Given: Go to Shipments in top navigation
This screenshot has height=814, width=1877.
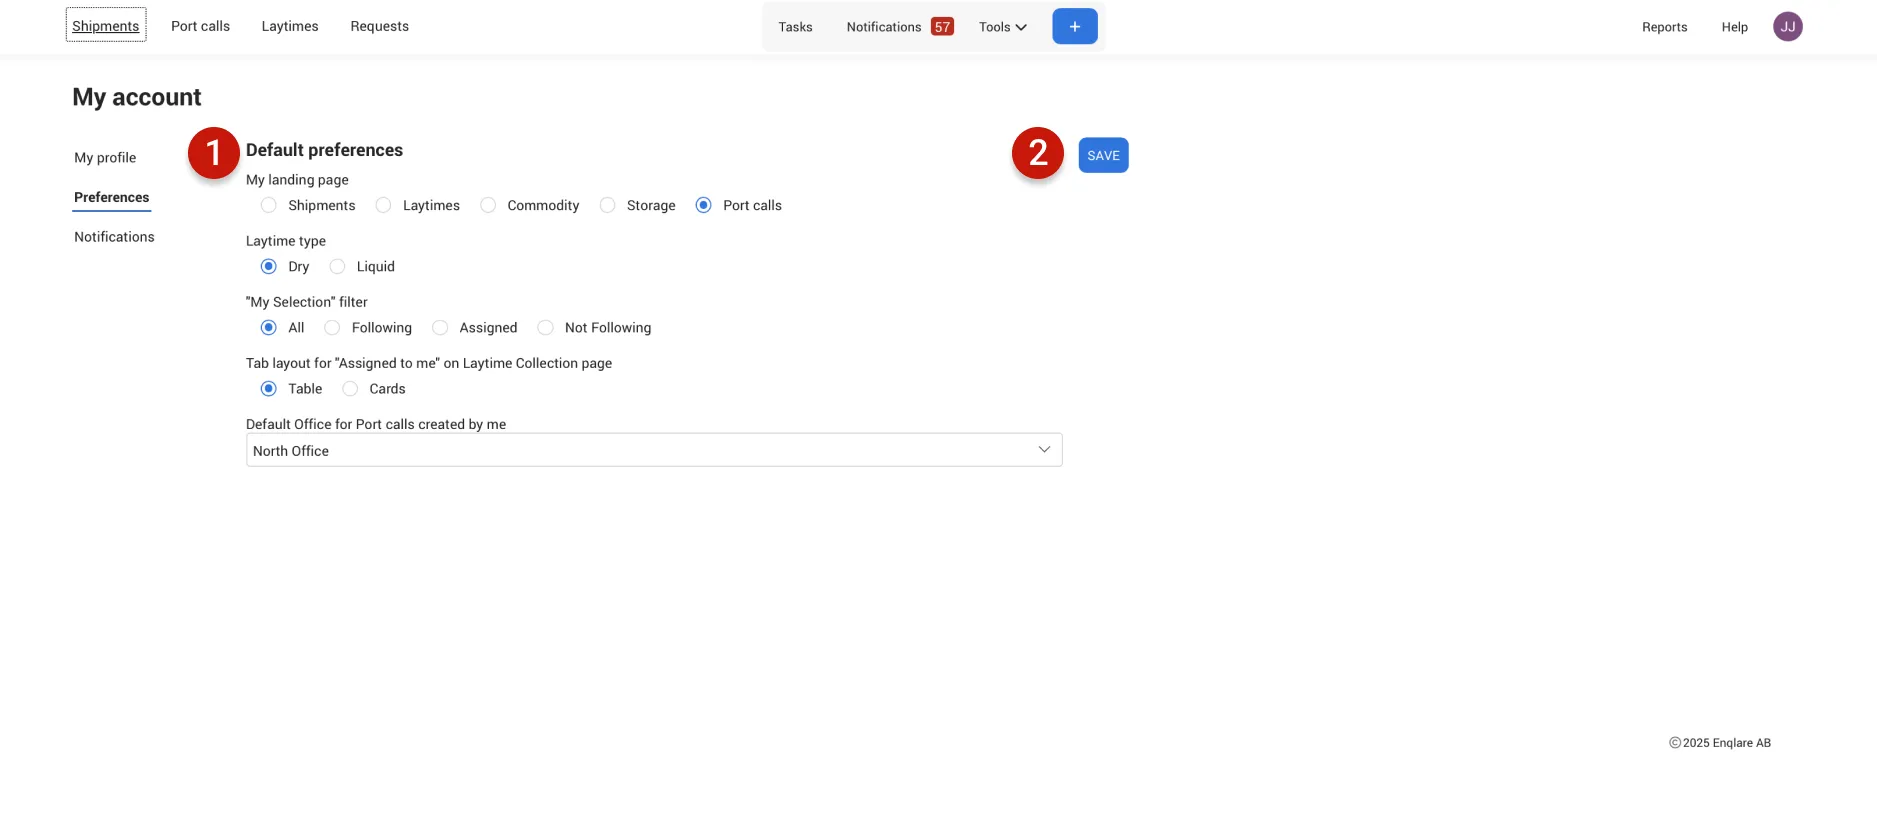Looking at the screenshot, I should tap(106, 25).
